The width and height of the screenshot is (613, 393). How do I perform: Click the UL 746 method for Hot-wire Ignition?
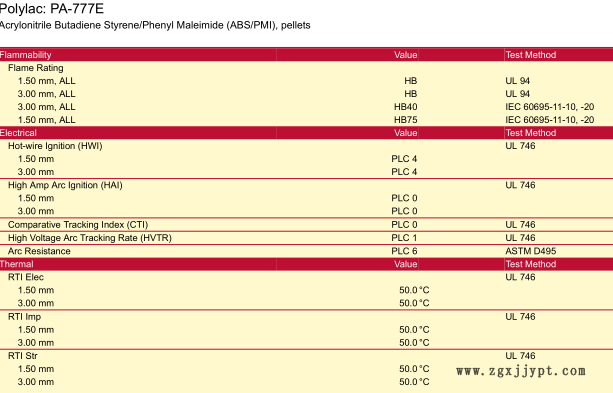coord(520,146)
